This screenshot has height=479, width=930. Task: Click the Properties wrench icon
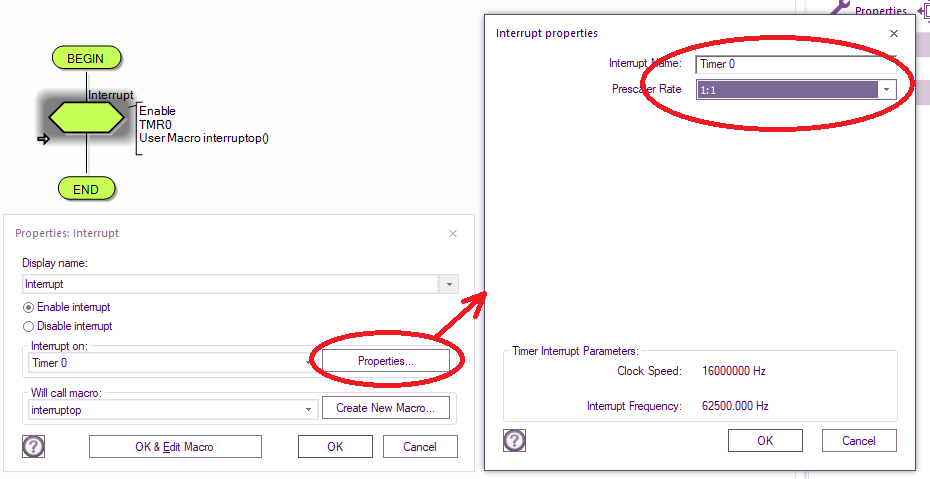pyautogui.click(x=839, y=7)
